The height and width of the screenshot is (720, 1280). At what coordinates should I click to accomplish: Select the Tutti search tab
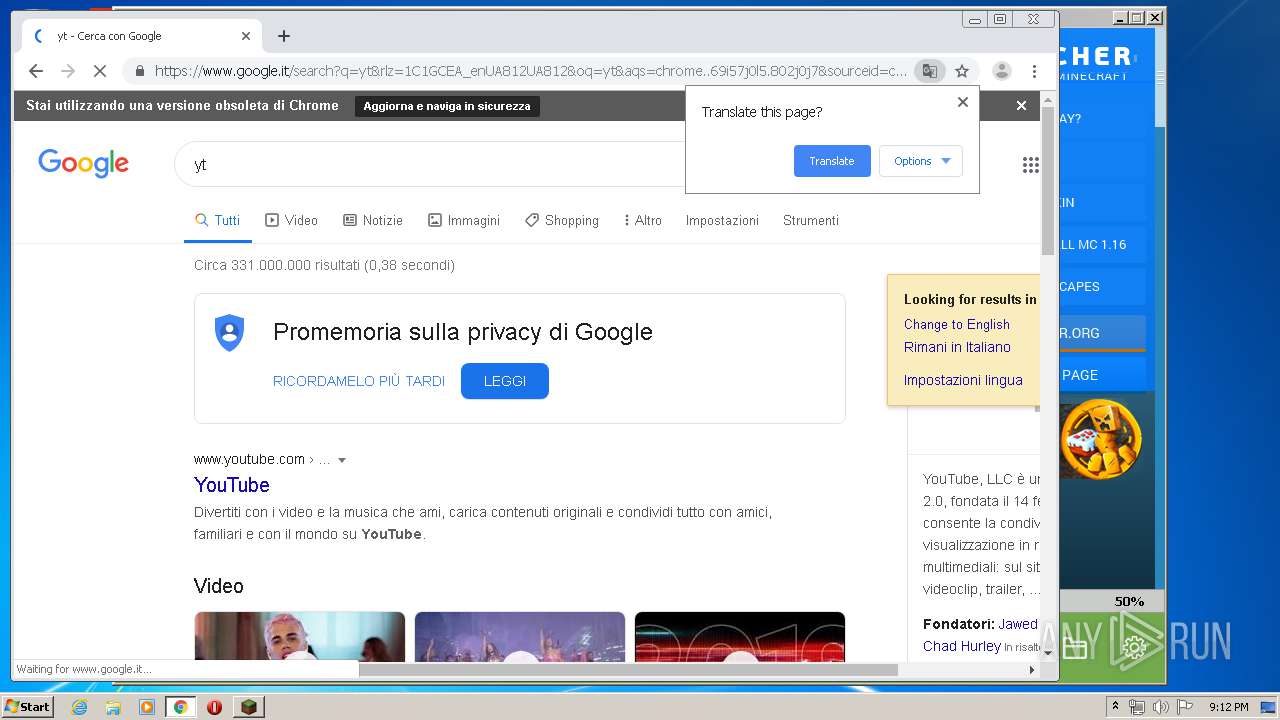coord(217,220)
